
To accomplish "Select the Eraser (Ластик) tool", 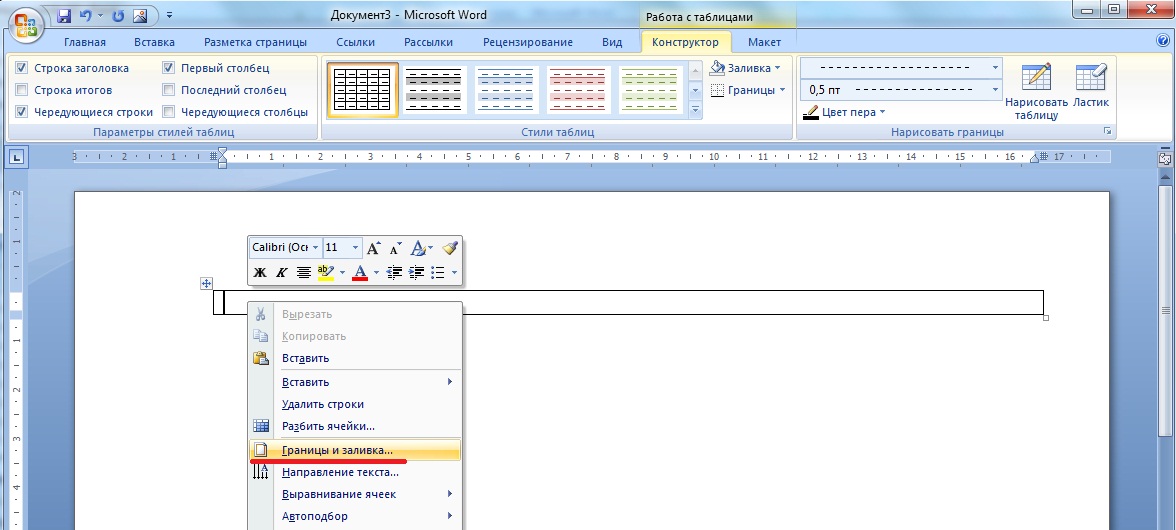I will tap(1090, 85).
